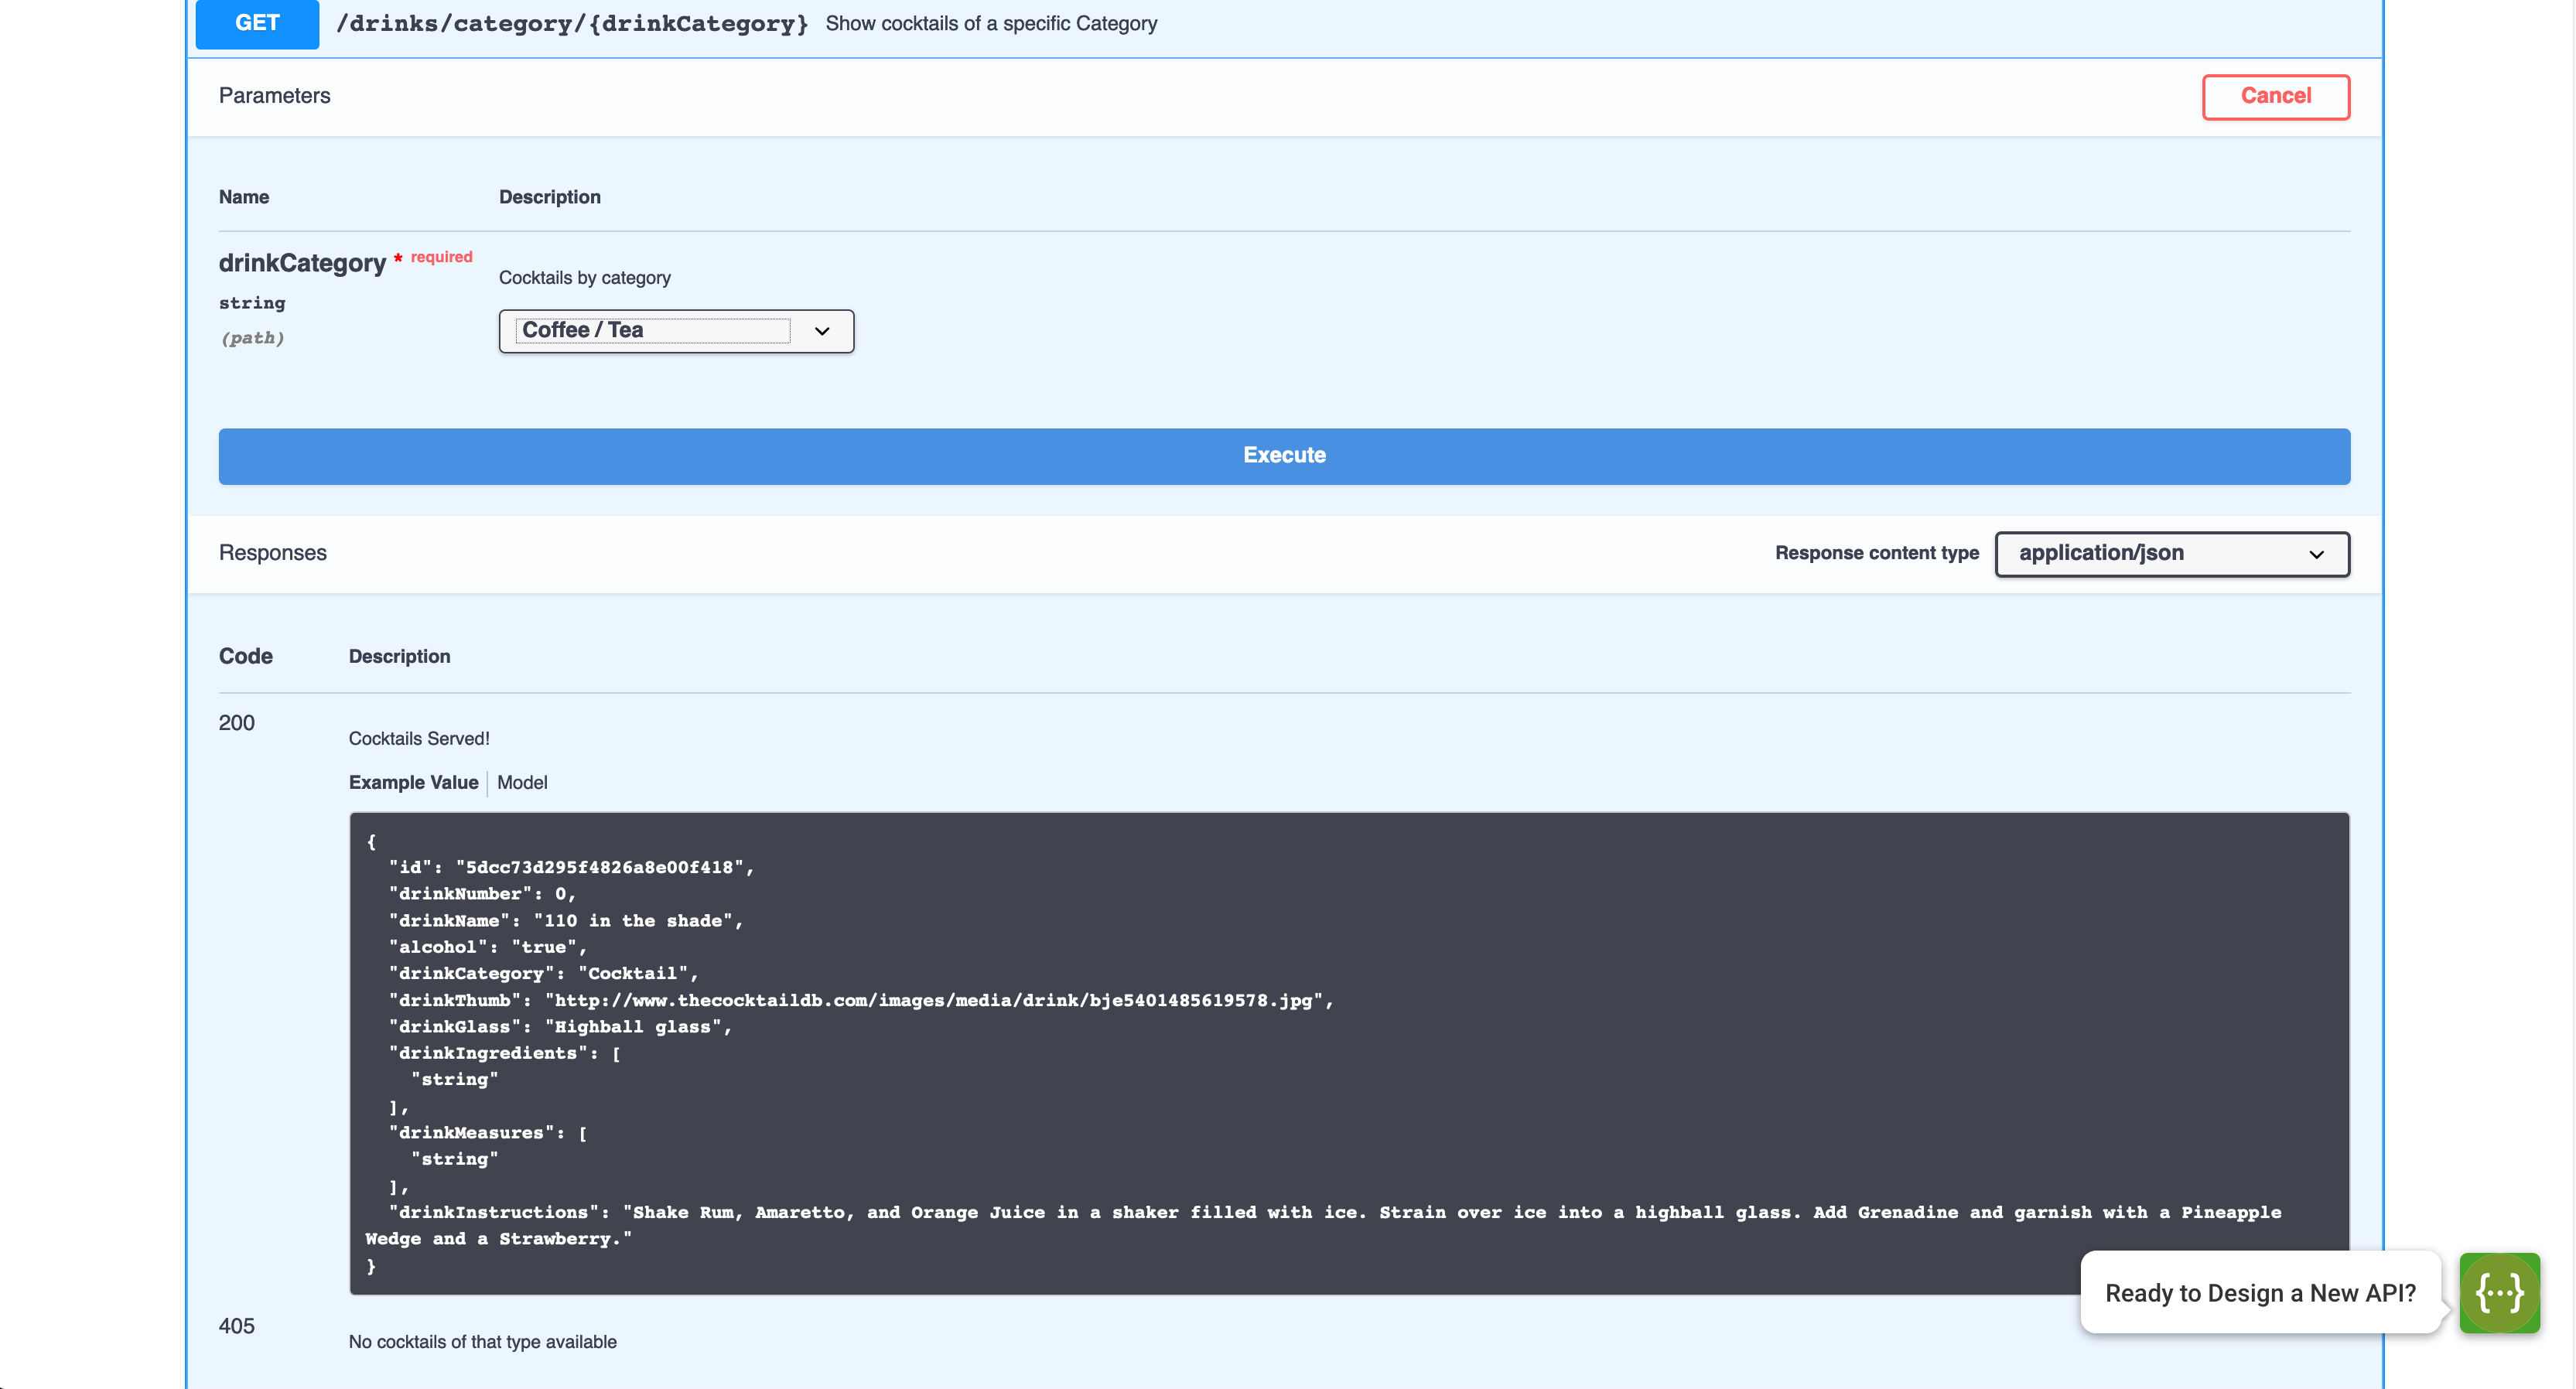2576x1389 pixels.
Task: Click the Cancel button
Action: pos(2275,96)
